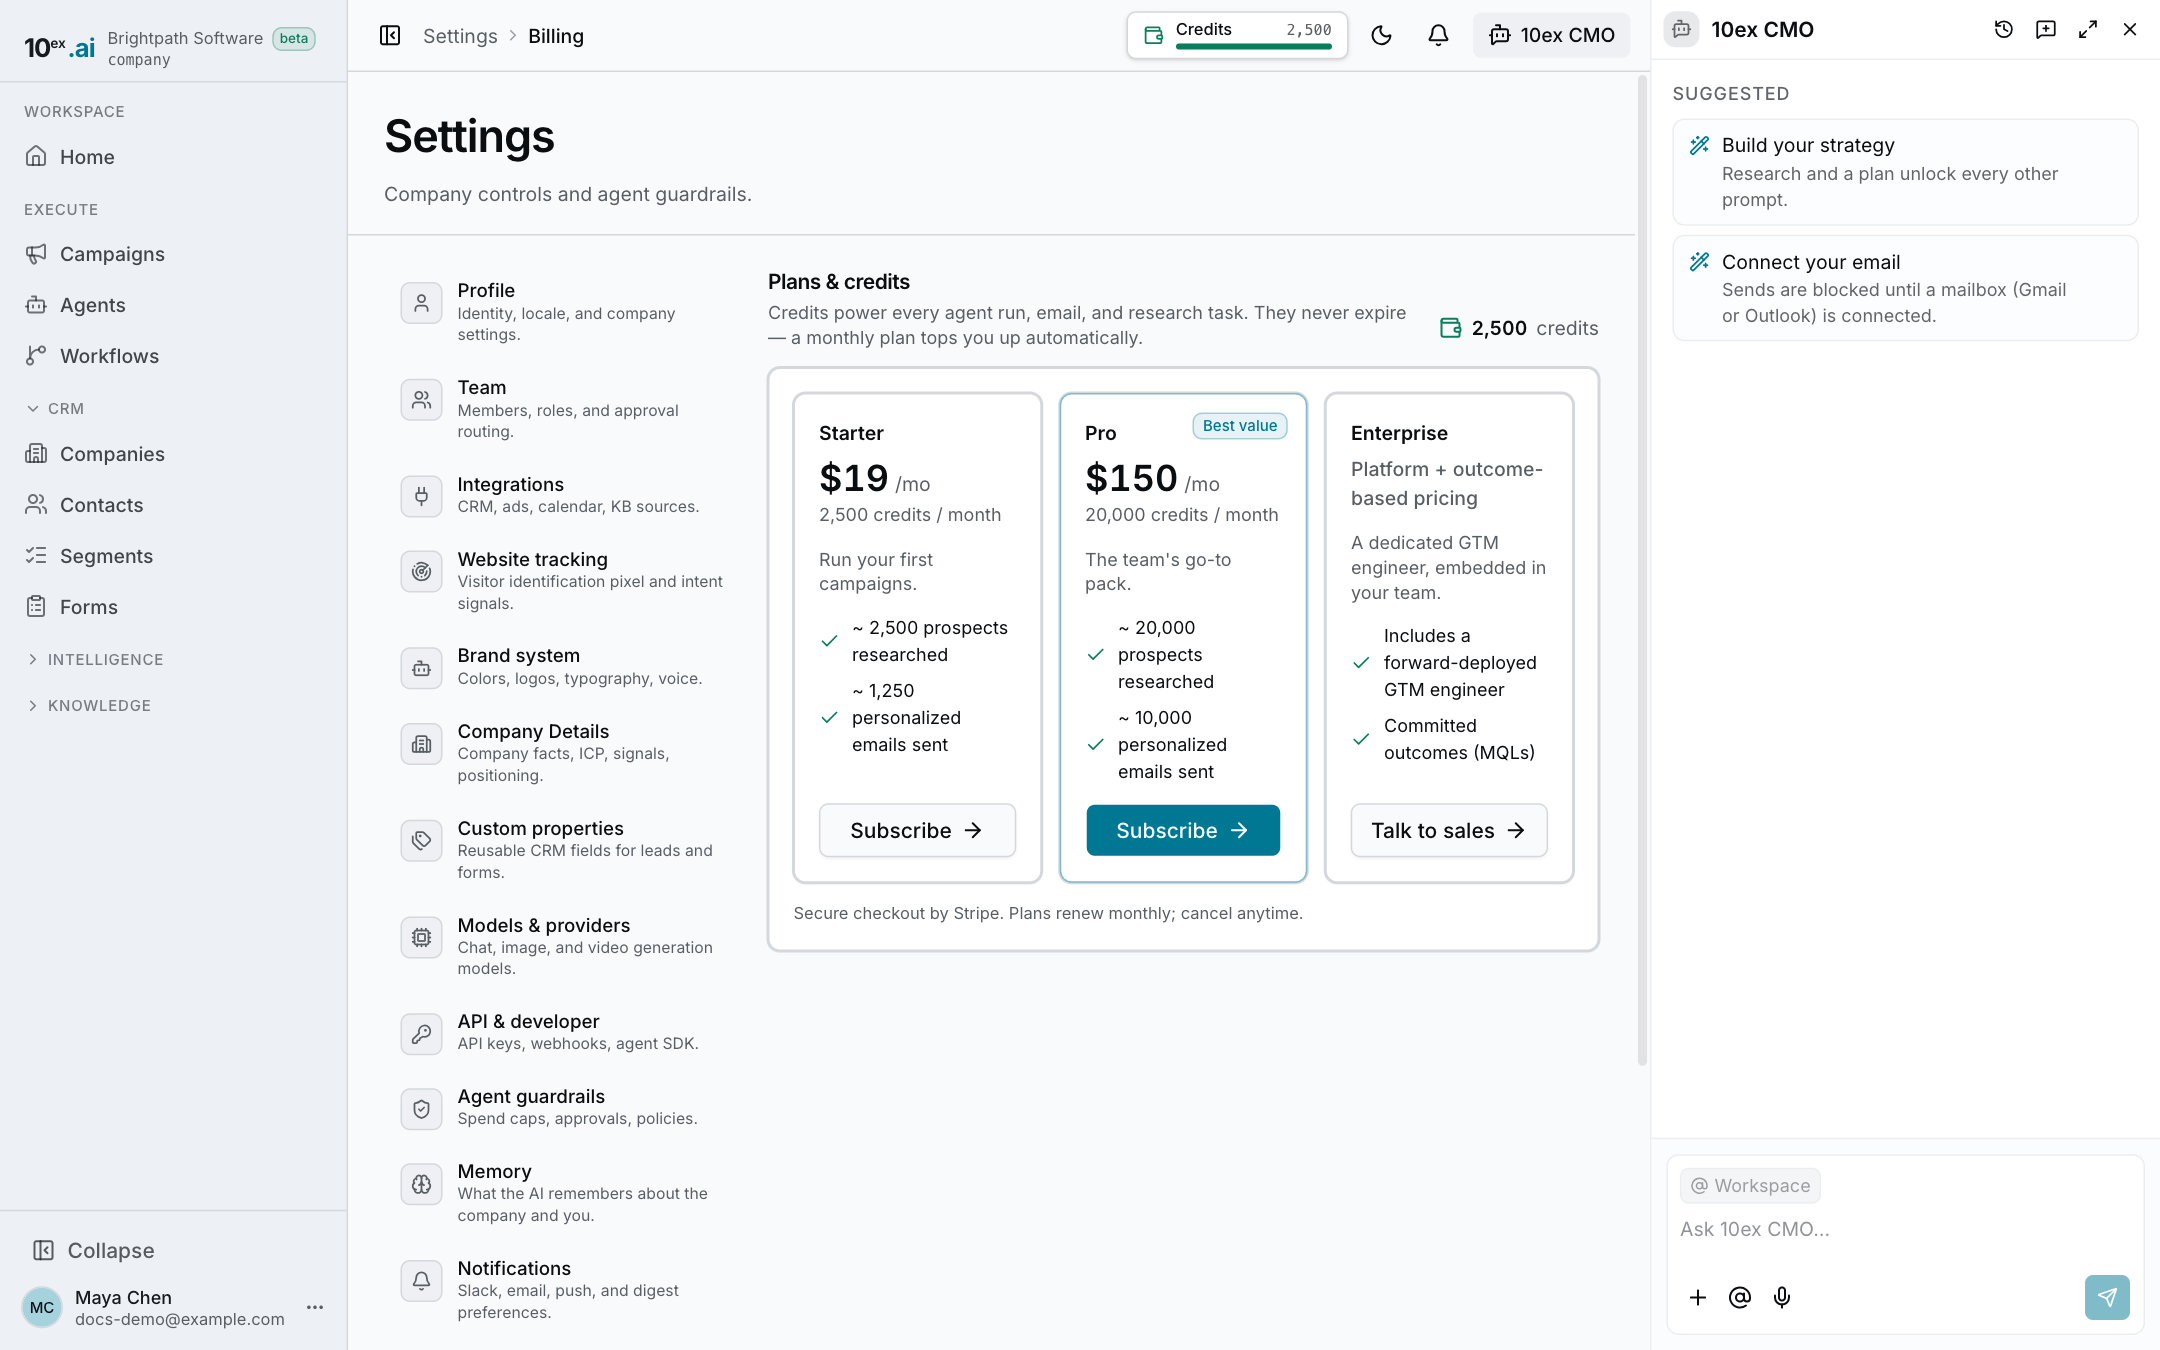Viewport: 2160px width, 1350px height.
Task: Click the Company Details building icon
Action: [422, 744]
